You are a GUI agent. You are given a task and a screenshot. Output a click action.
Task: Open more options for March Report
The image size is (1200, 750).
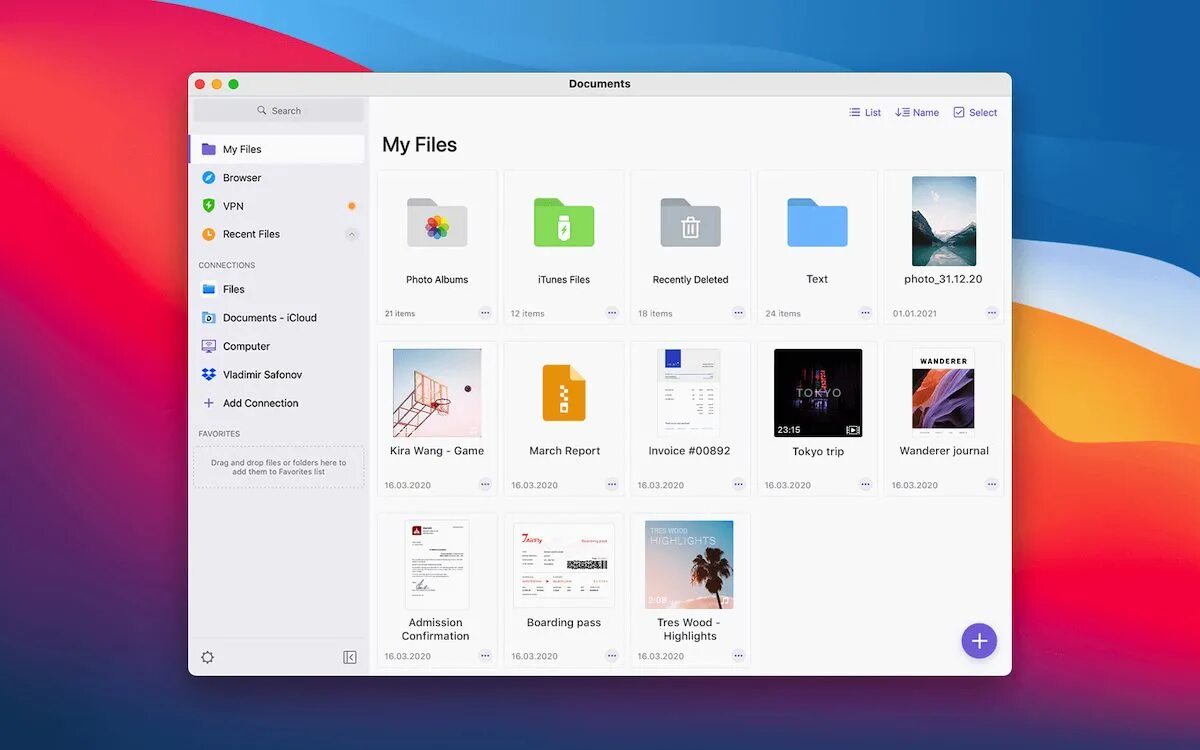point(612,484)
